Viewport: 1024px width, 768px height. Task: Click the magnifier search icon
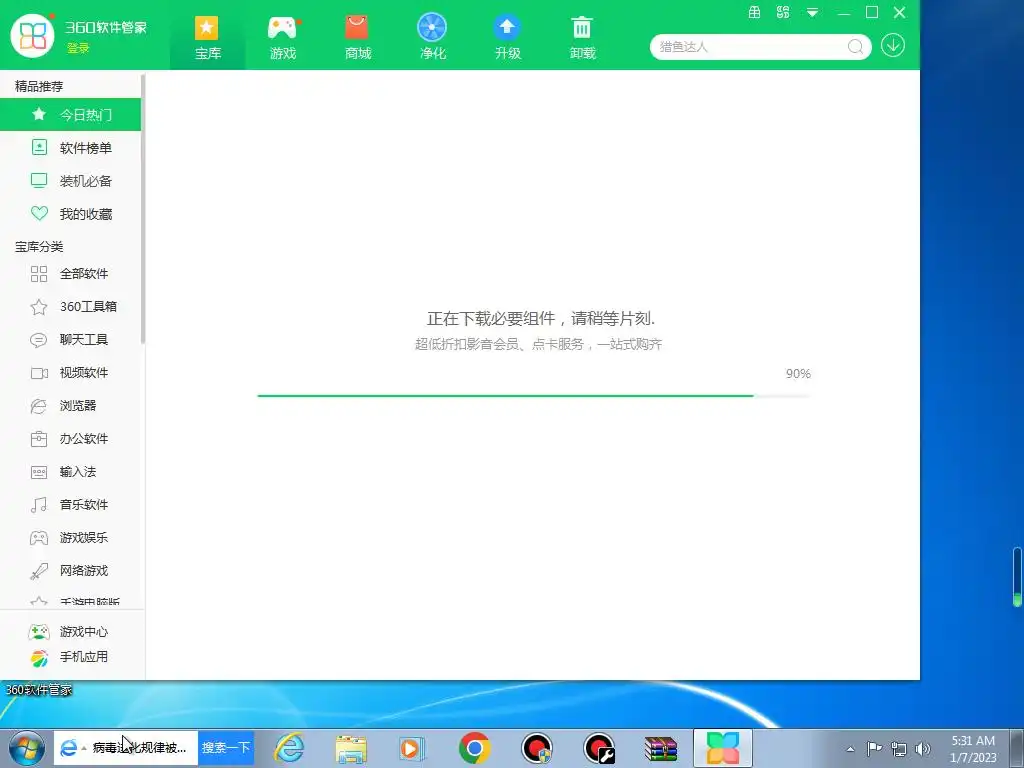[x=856, y=46]
